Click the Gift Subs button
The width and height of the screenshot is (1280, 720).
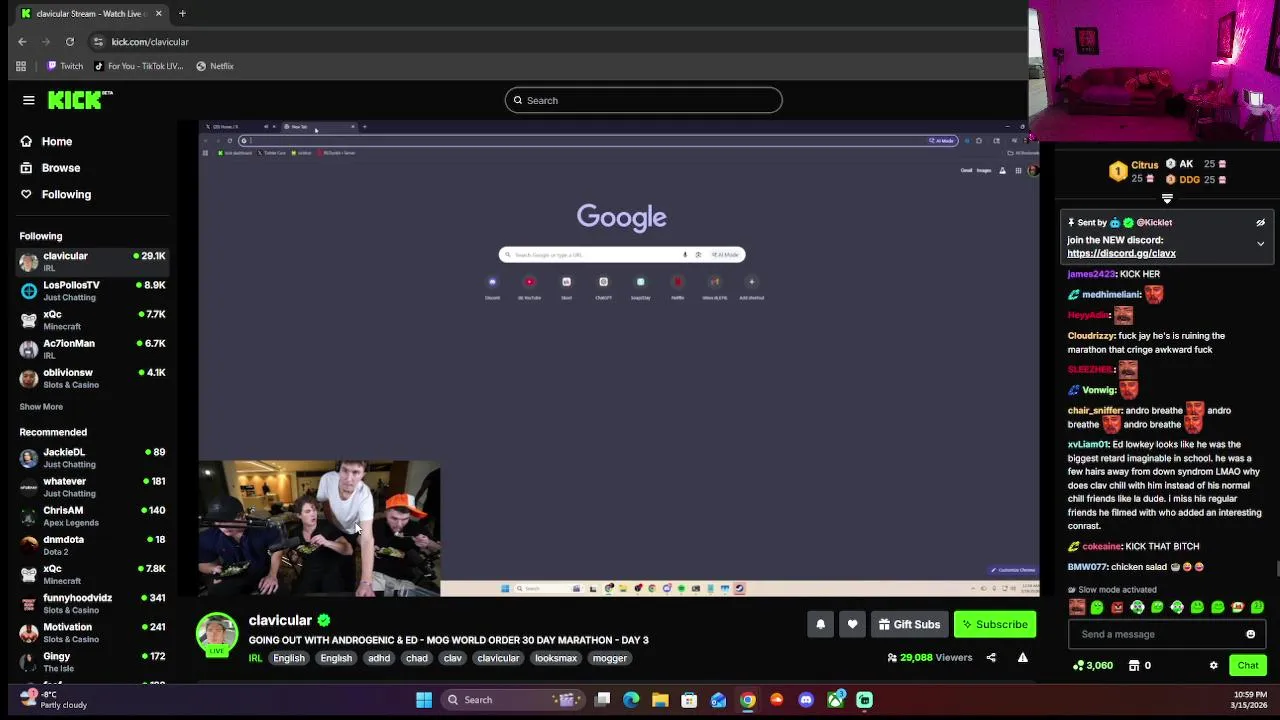point(909,624)
